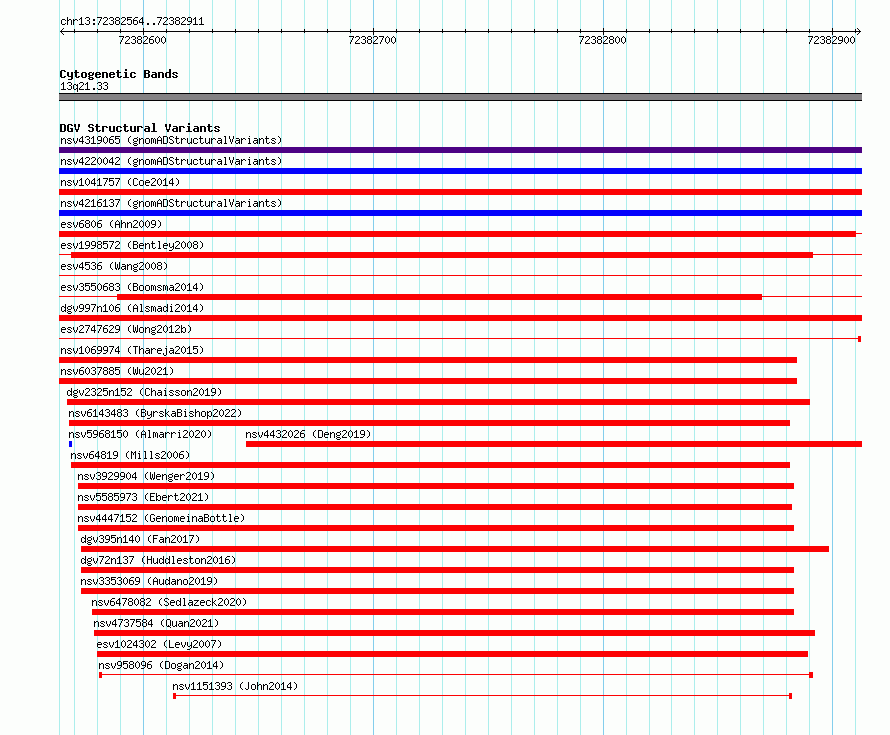Viewport: 890px width, 735px height.
Task: Open variant nsv1041757 (Coe2014)
Action: [x=120, y=182]
